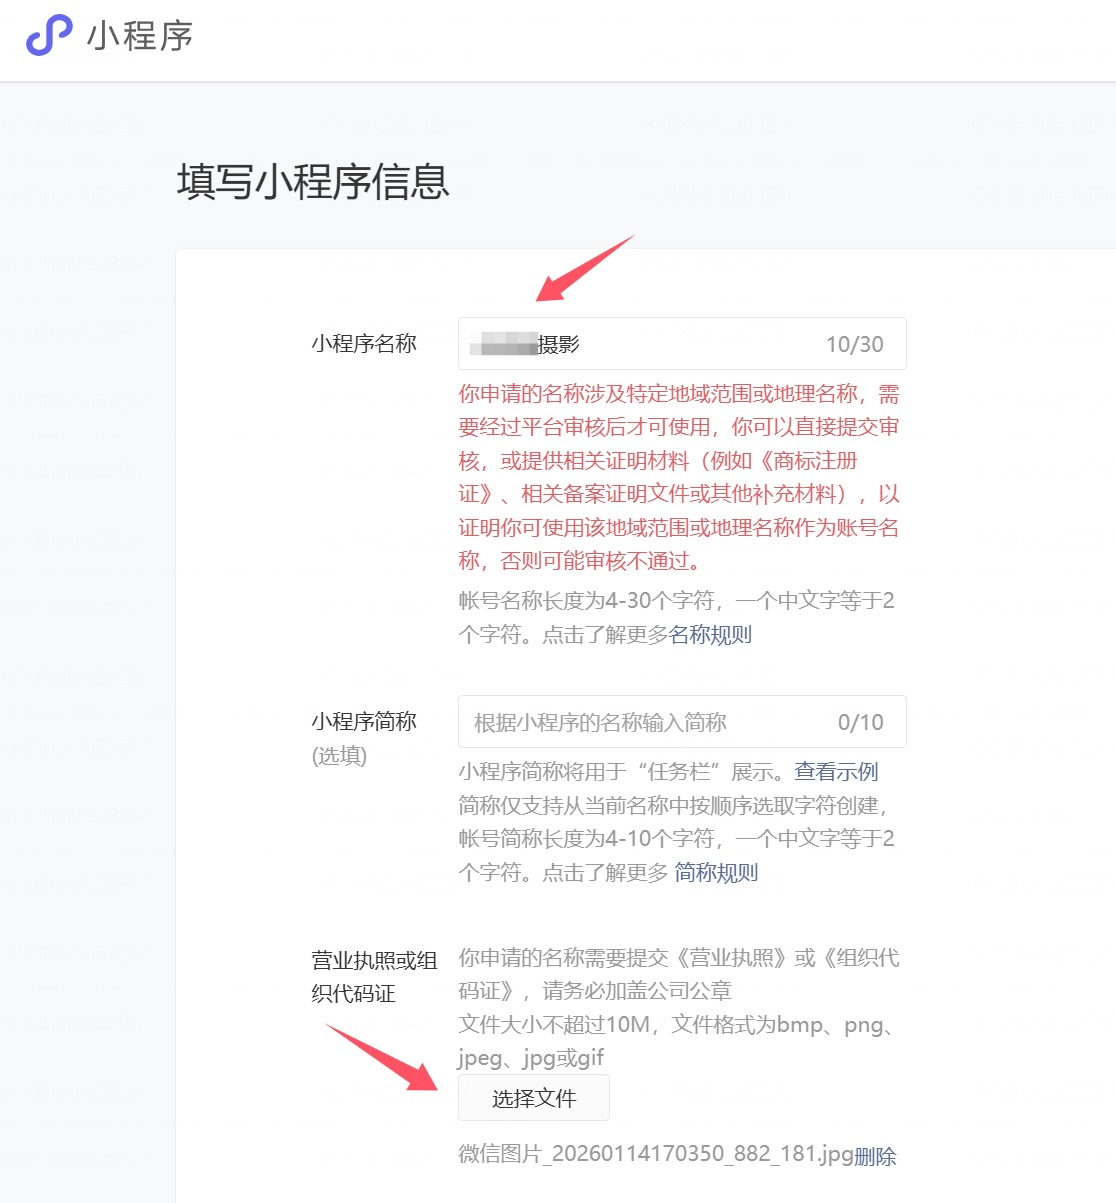Click the file size and format hint text

(679, 1040)
